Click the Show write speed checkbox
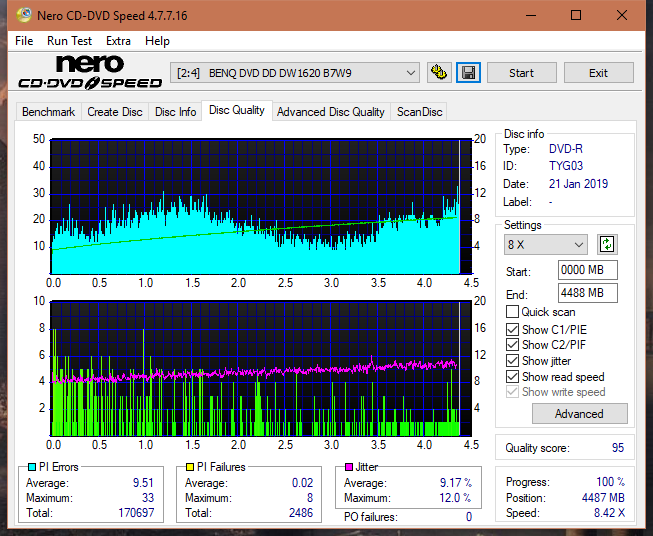 point(512,391)
